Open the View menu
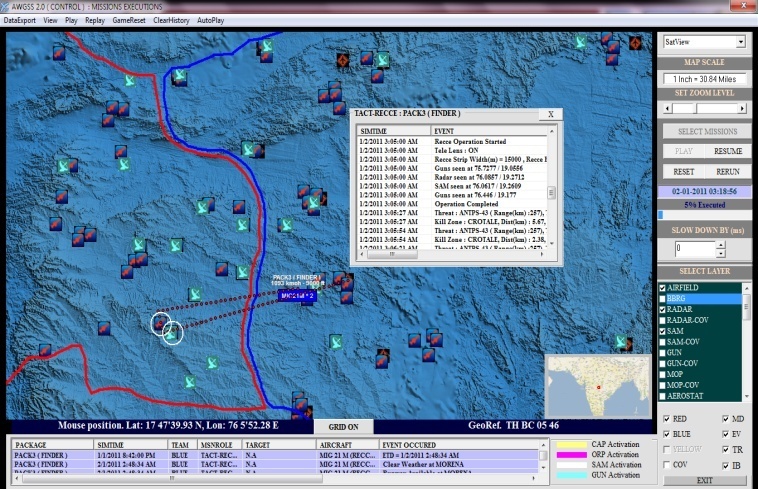 (50, 20)
